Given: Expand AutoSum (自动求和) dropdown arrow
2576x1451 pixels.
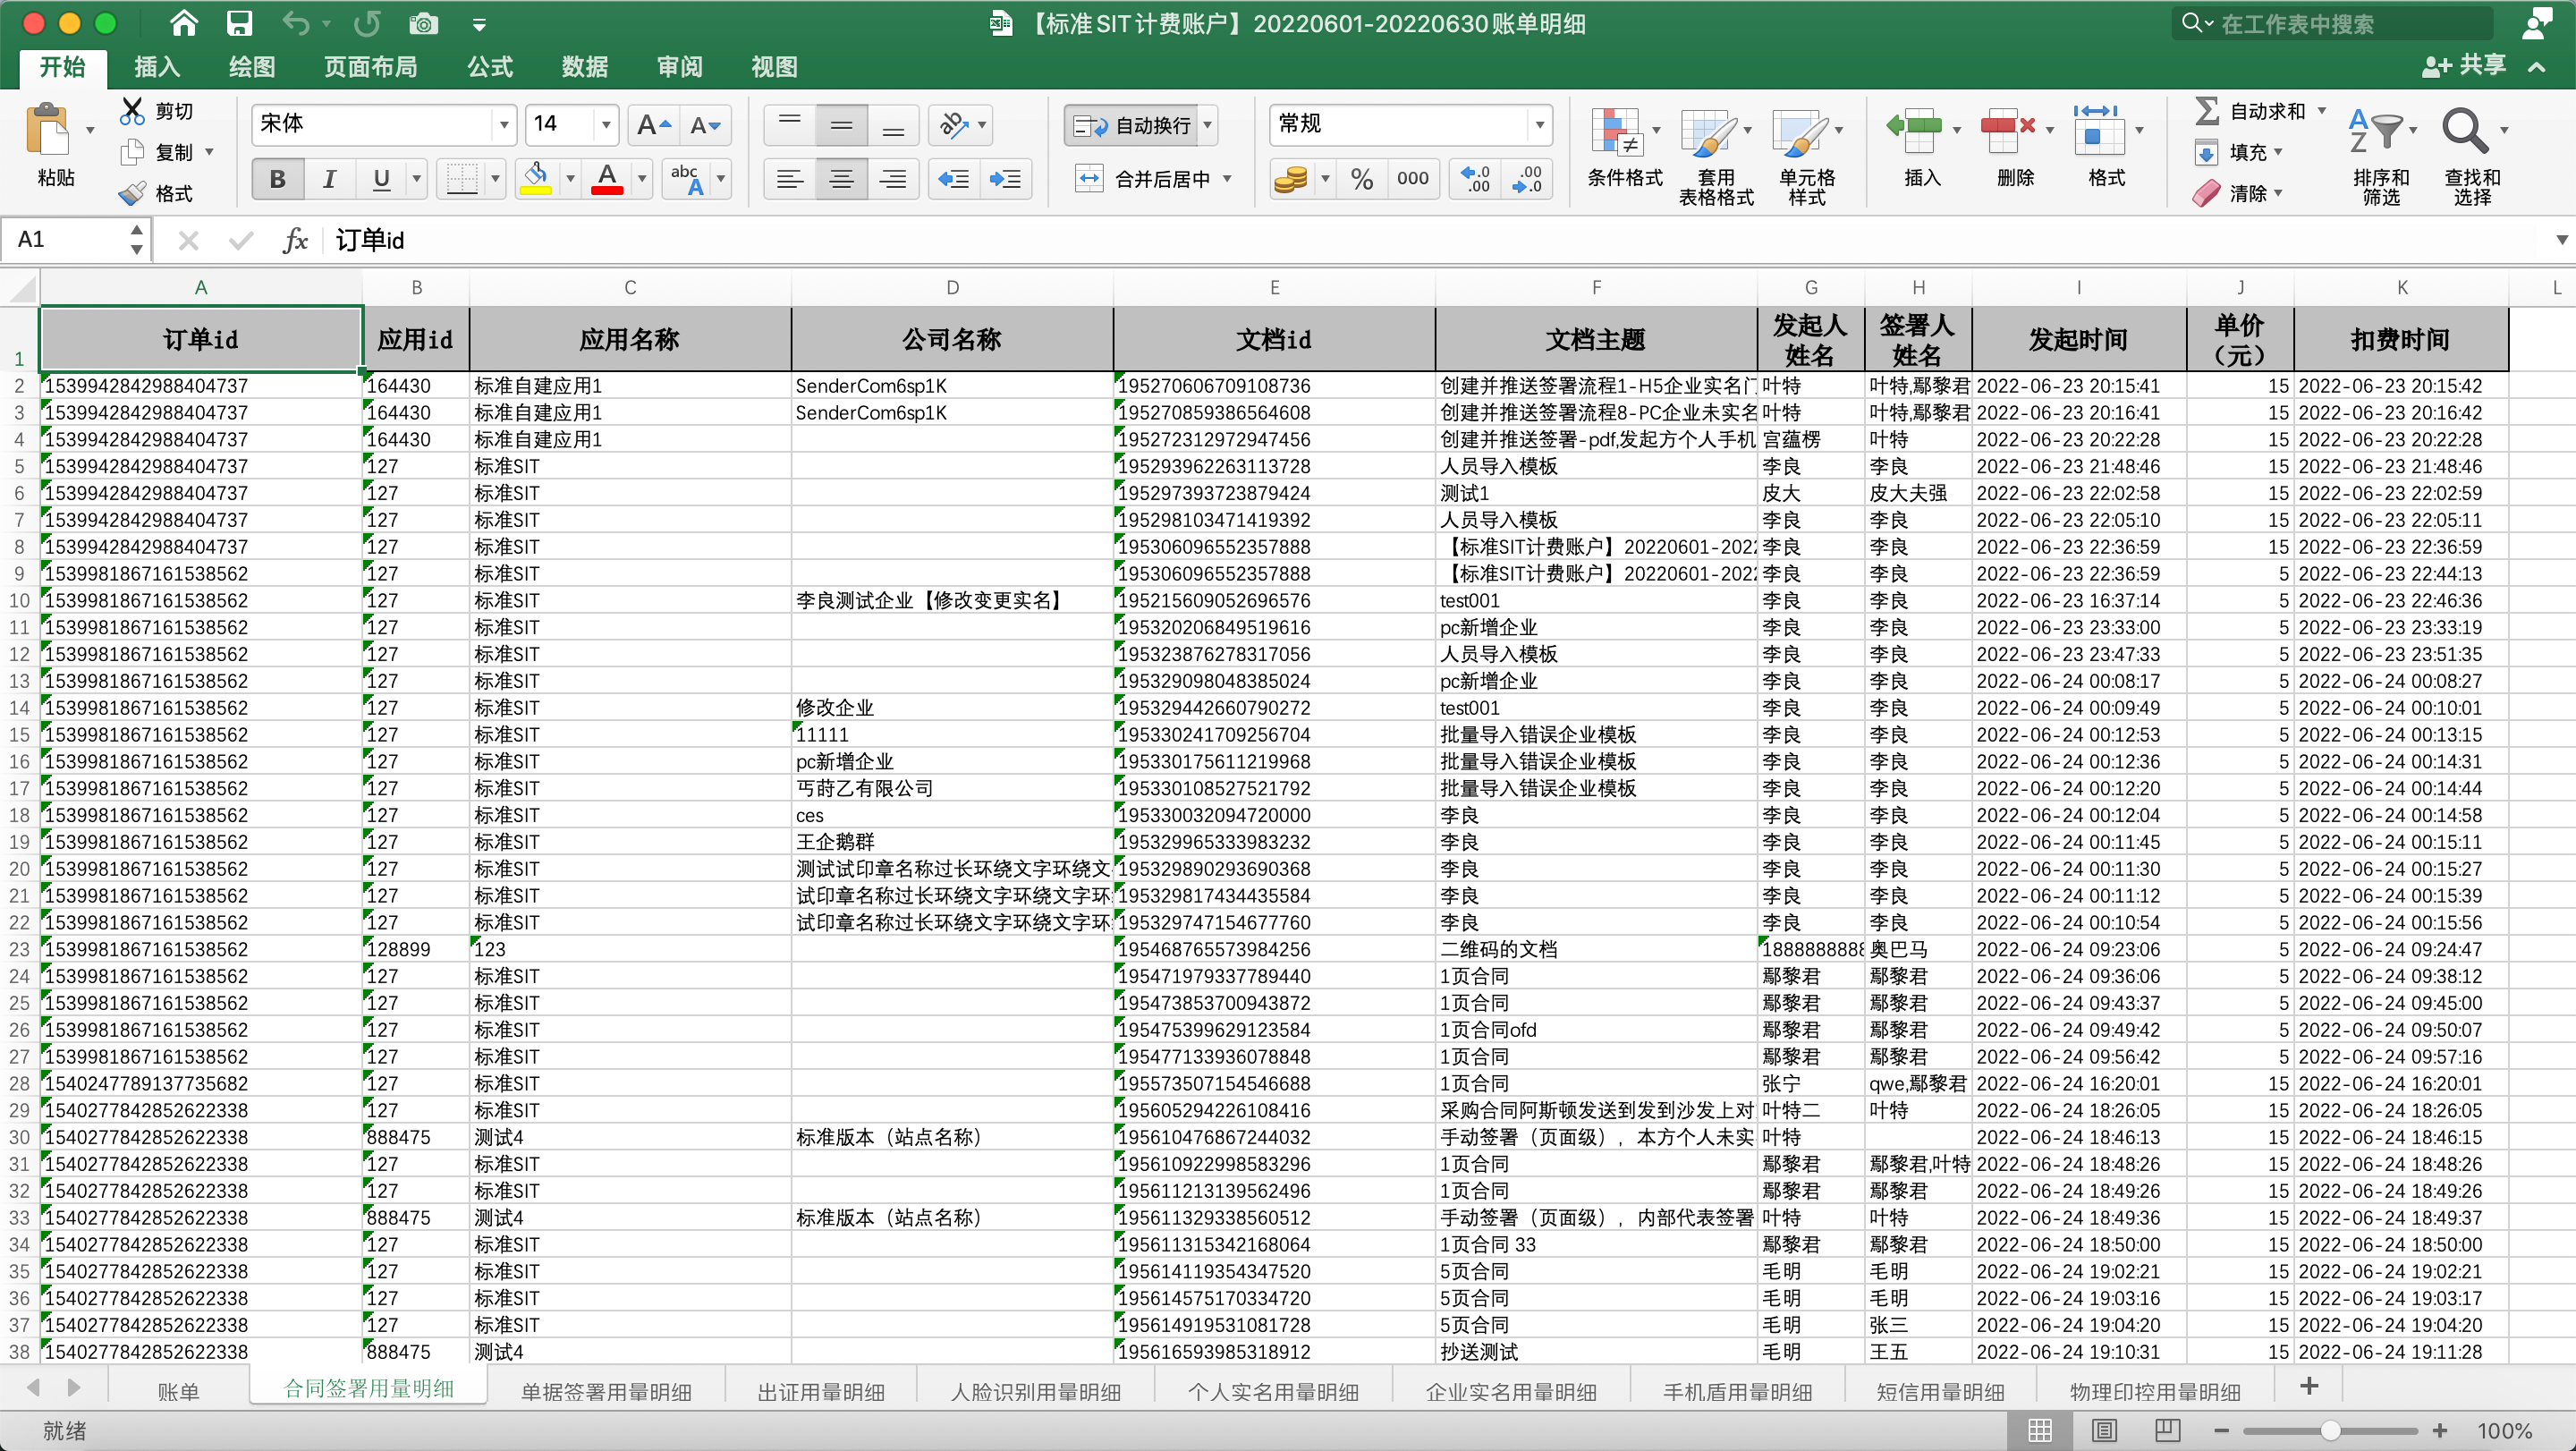Looking at the screenshot, I should [x=2321, y=111].
